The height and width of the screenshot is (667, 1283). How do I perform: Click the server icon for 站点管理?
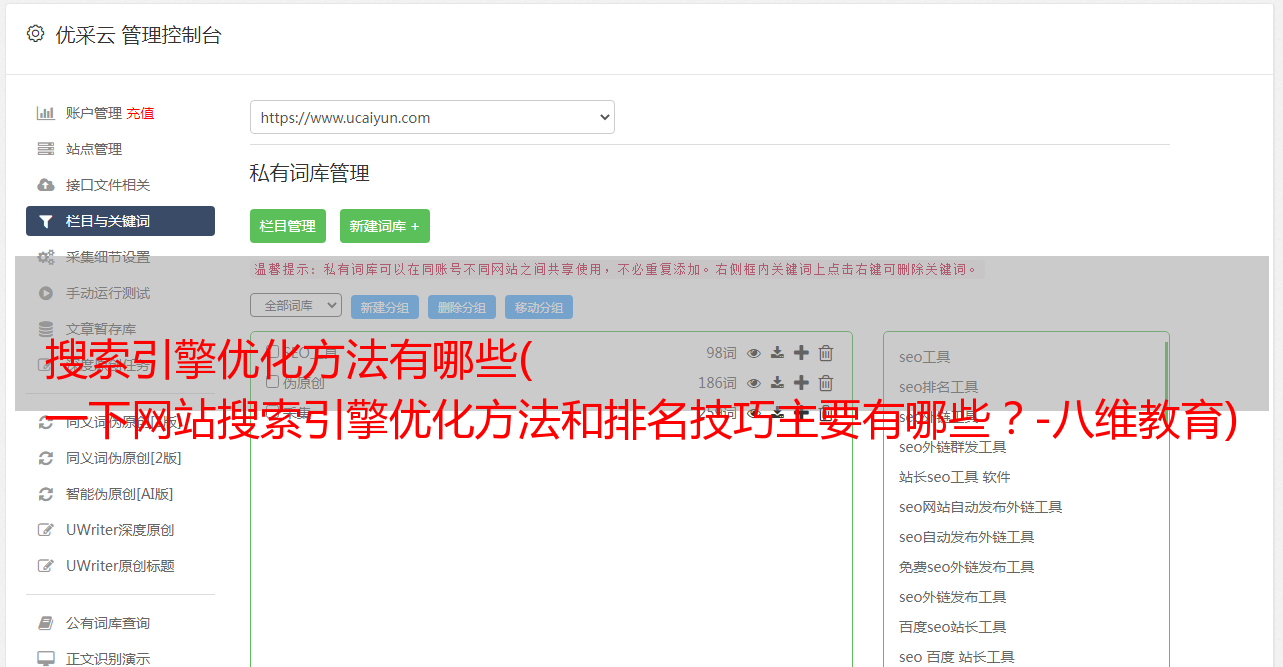[45, 149]
